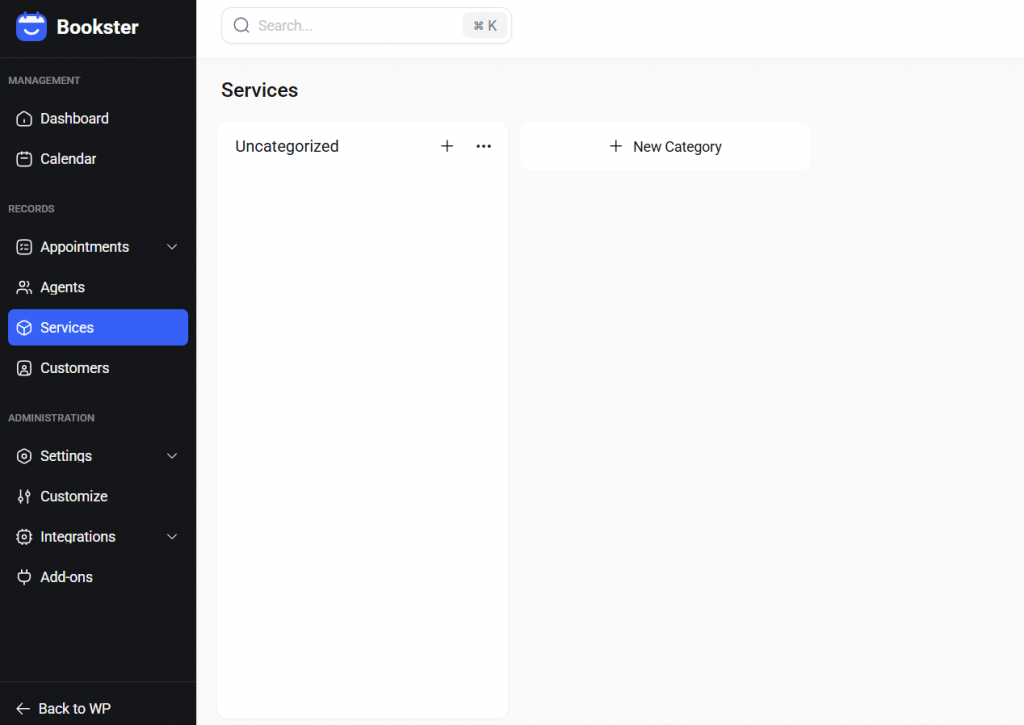The width and height of the screenshot is (1024, 725).
Task: Click the Customize sliders icon
Action: click(x=24, y=497)
